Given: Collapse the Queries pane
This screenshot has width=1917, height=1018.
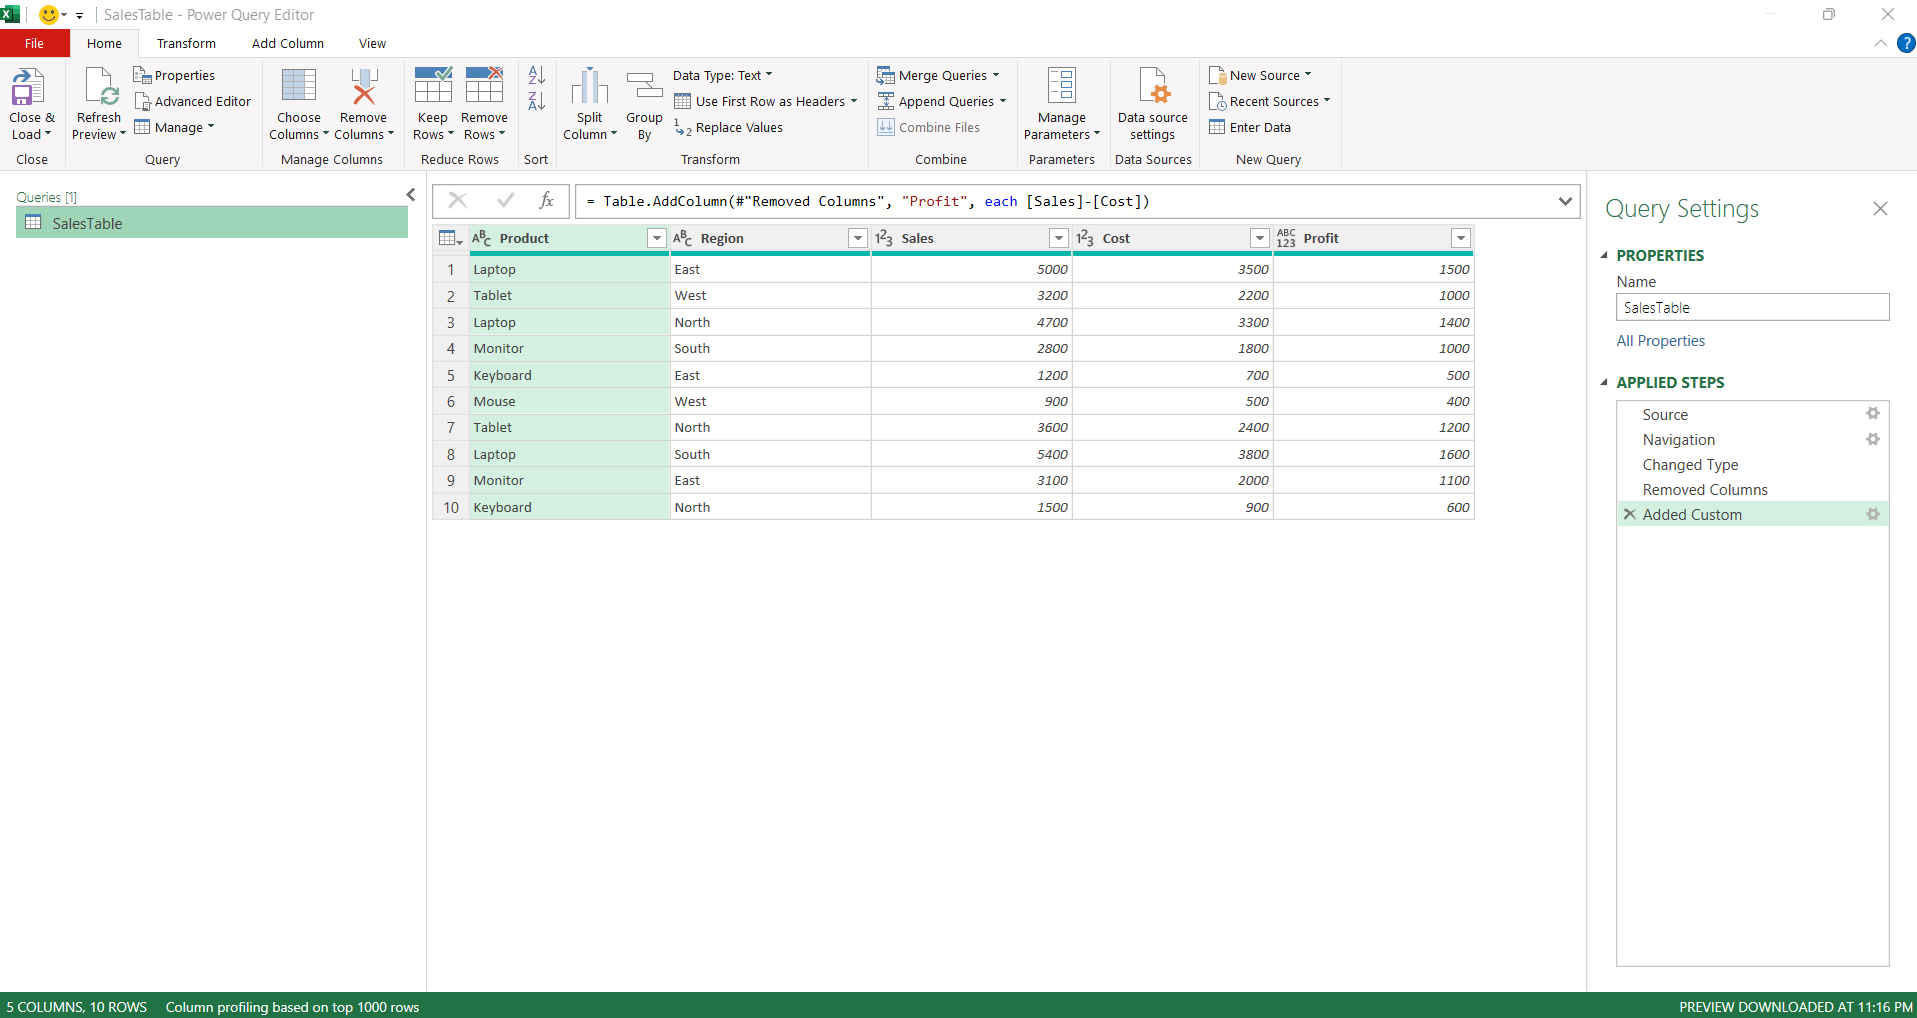Looking at the screenshot, I should tap(411, 195).
